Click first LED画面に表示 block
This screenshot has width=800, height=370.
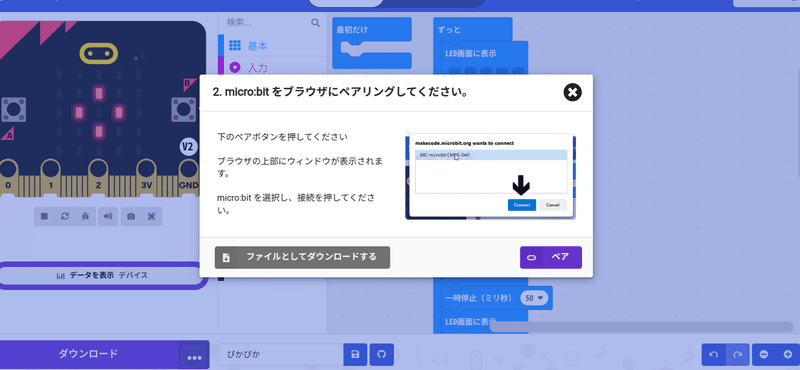471,54
